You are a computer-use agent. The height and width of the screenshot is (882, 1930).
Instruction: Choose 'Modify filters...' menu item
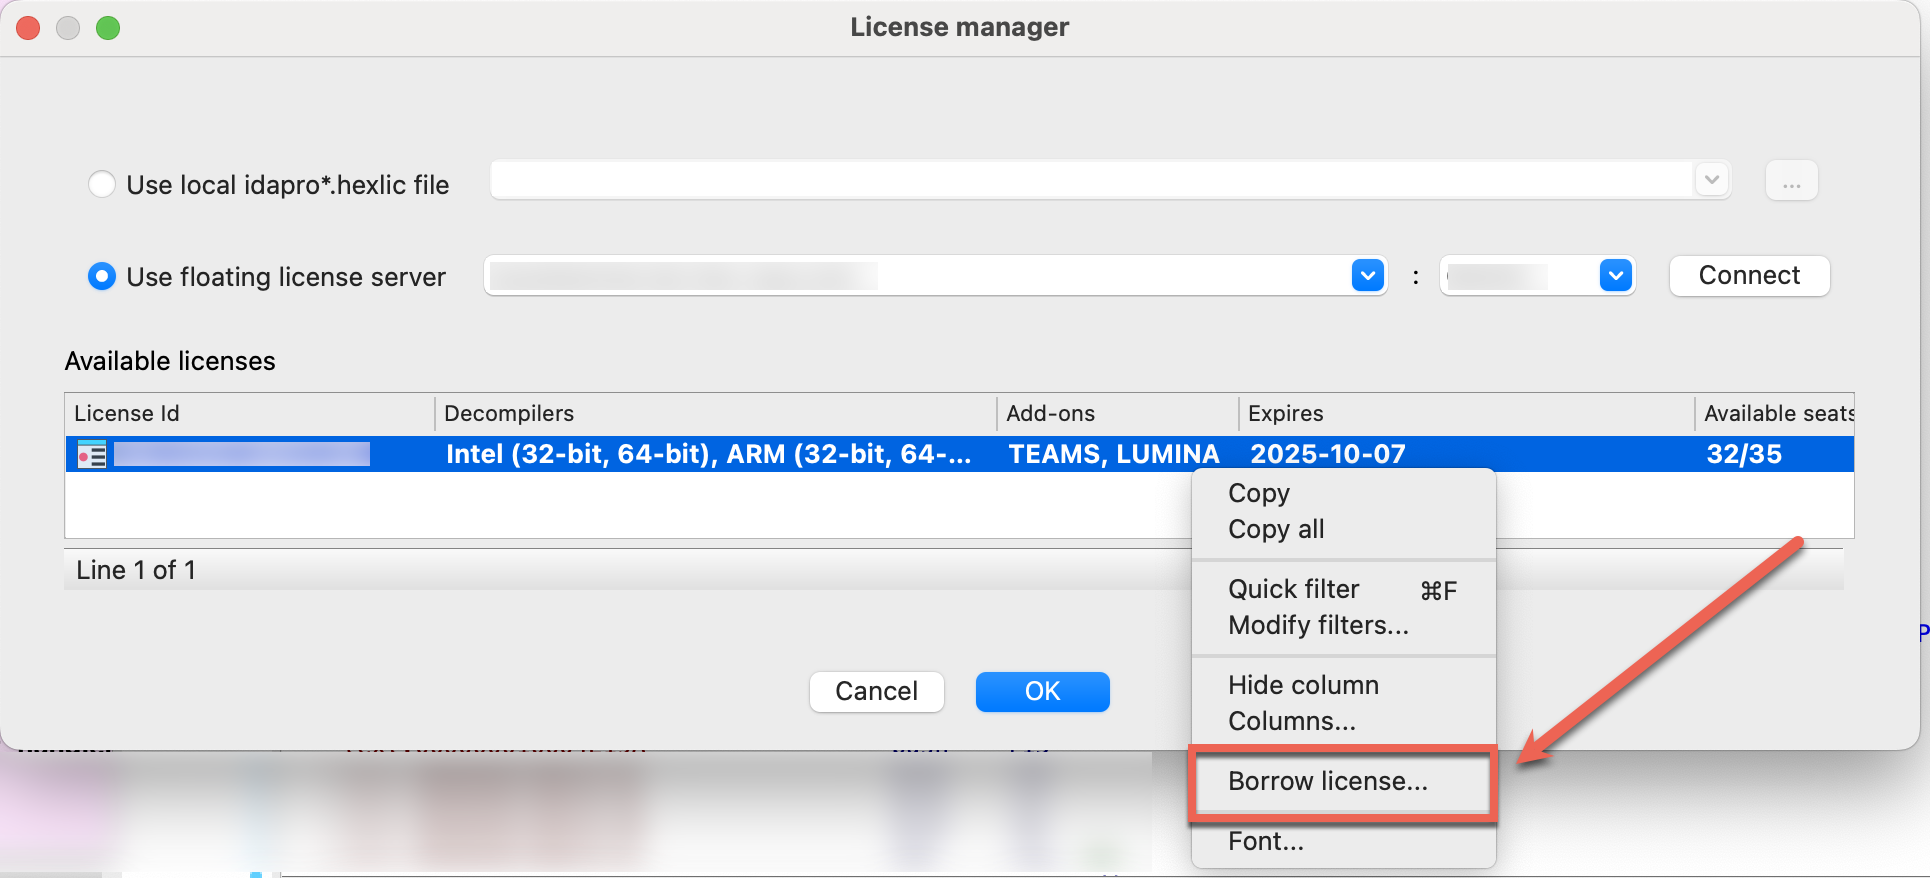coord(1318,625)
